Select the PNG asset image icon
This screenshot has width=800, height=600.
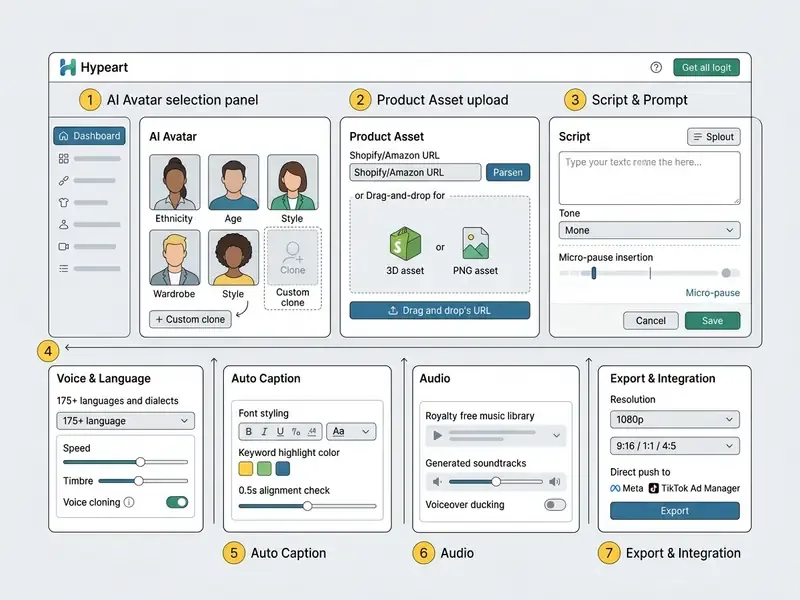[x=476, y=244]
